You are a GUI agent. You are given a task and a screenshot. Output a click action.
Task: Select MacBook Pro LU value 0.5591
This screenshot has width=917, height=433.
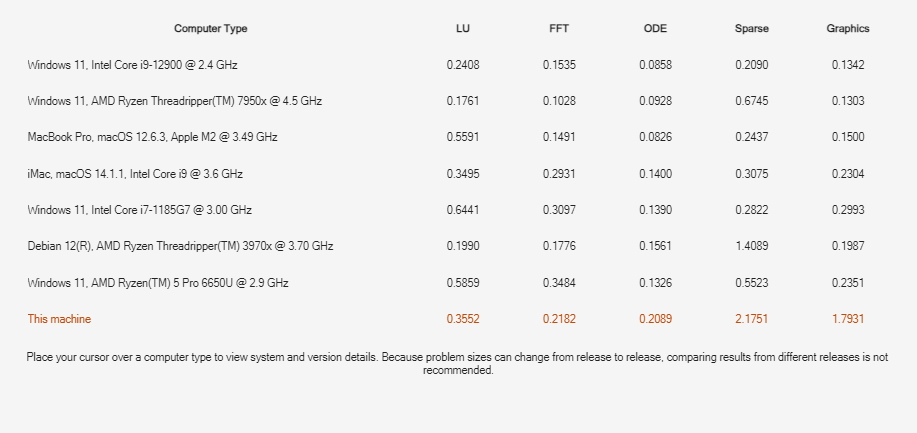coord(463,137)
